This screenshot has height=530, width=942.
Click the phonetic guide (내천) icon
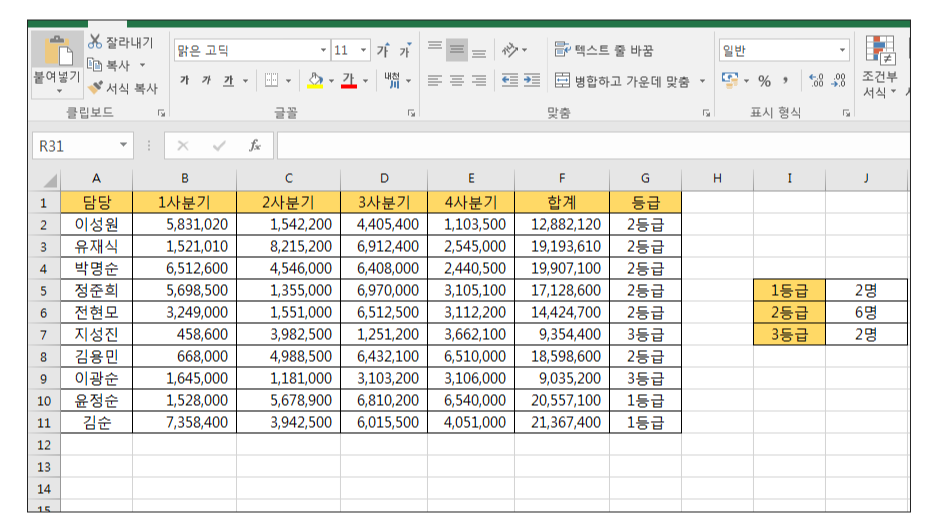[x=392, y=80]
